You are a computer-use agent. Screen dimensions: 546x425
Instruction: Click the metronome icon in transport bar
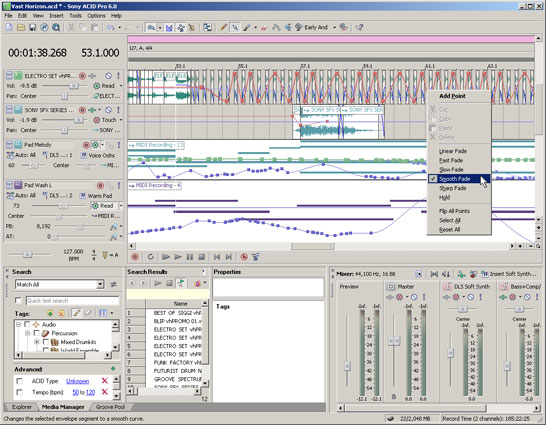click(x=244, y=257)
